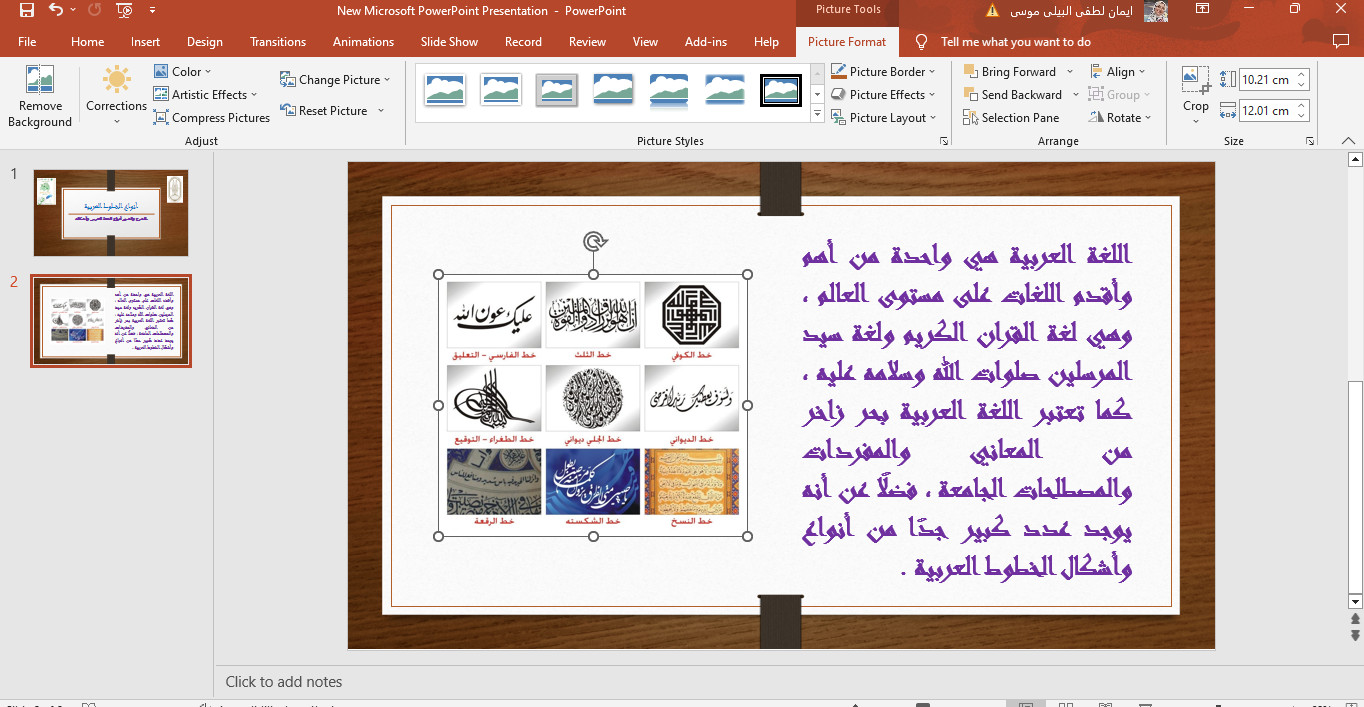This screenshot has height=707, width=1364.
Task: Switch to the Home tab
Action: point(88,42)
